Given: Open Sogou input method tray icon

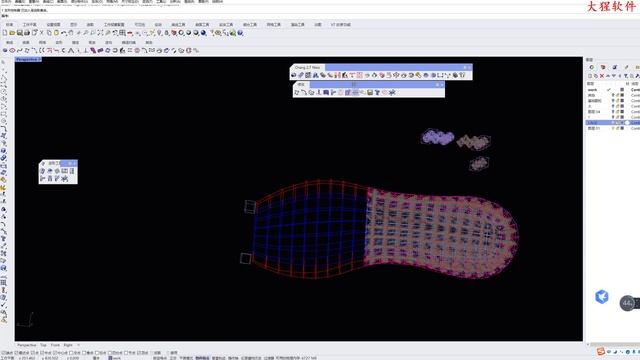Looking at the screenshot, I should (x=601, y=351).
